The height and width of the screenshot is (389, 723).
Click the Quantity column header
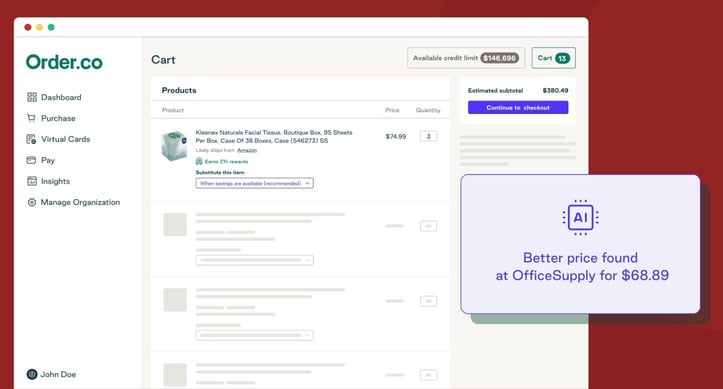pos(428,110)
